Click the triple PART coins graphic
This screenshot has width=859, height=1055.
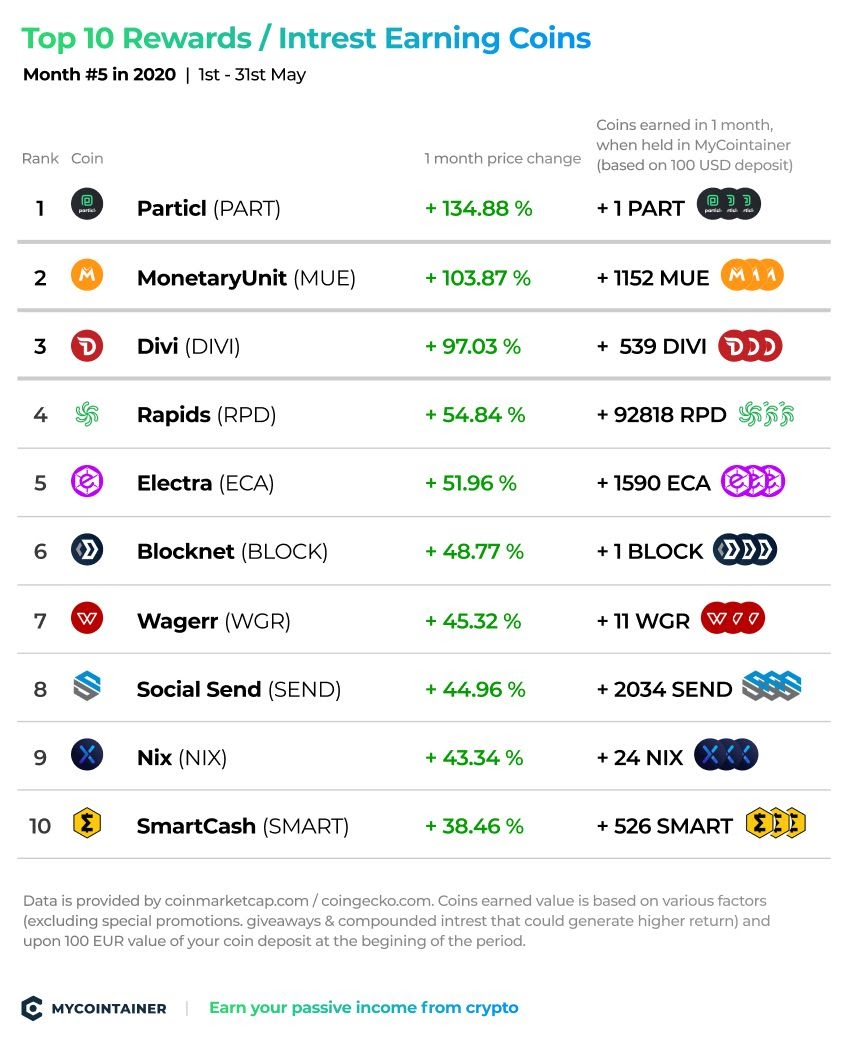coord(729,204)
